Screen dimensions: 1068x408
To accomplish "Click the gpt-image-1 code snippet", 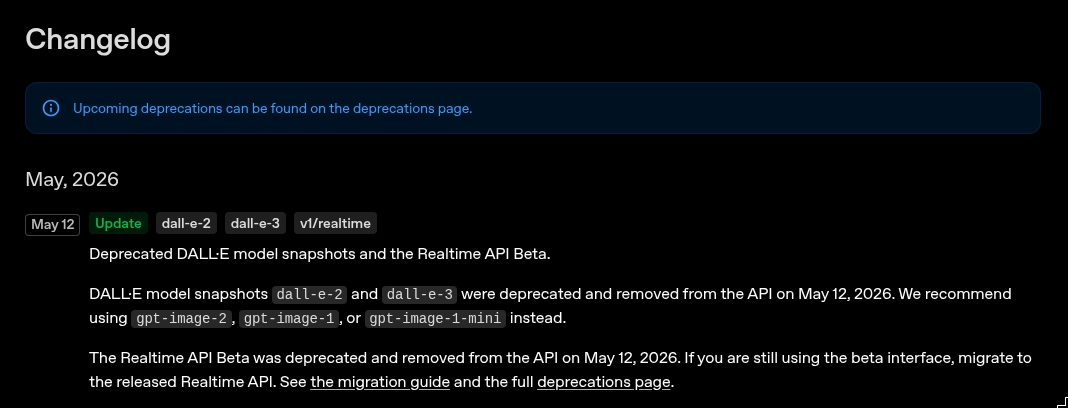I will pyautogui.click(x=291, y=318).
